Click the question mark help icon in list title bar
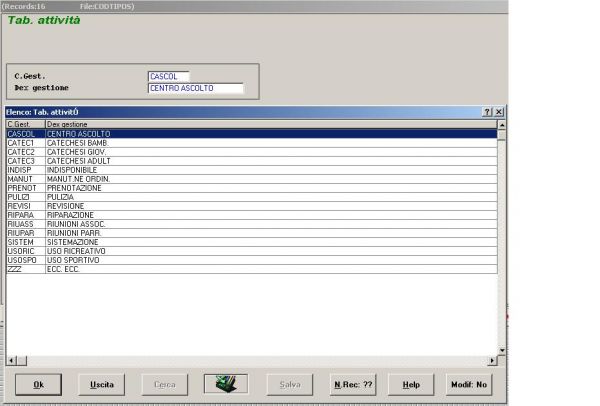 click(x=486, y=112)
